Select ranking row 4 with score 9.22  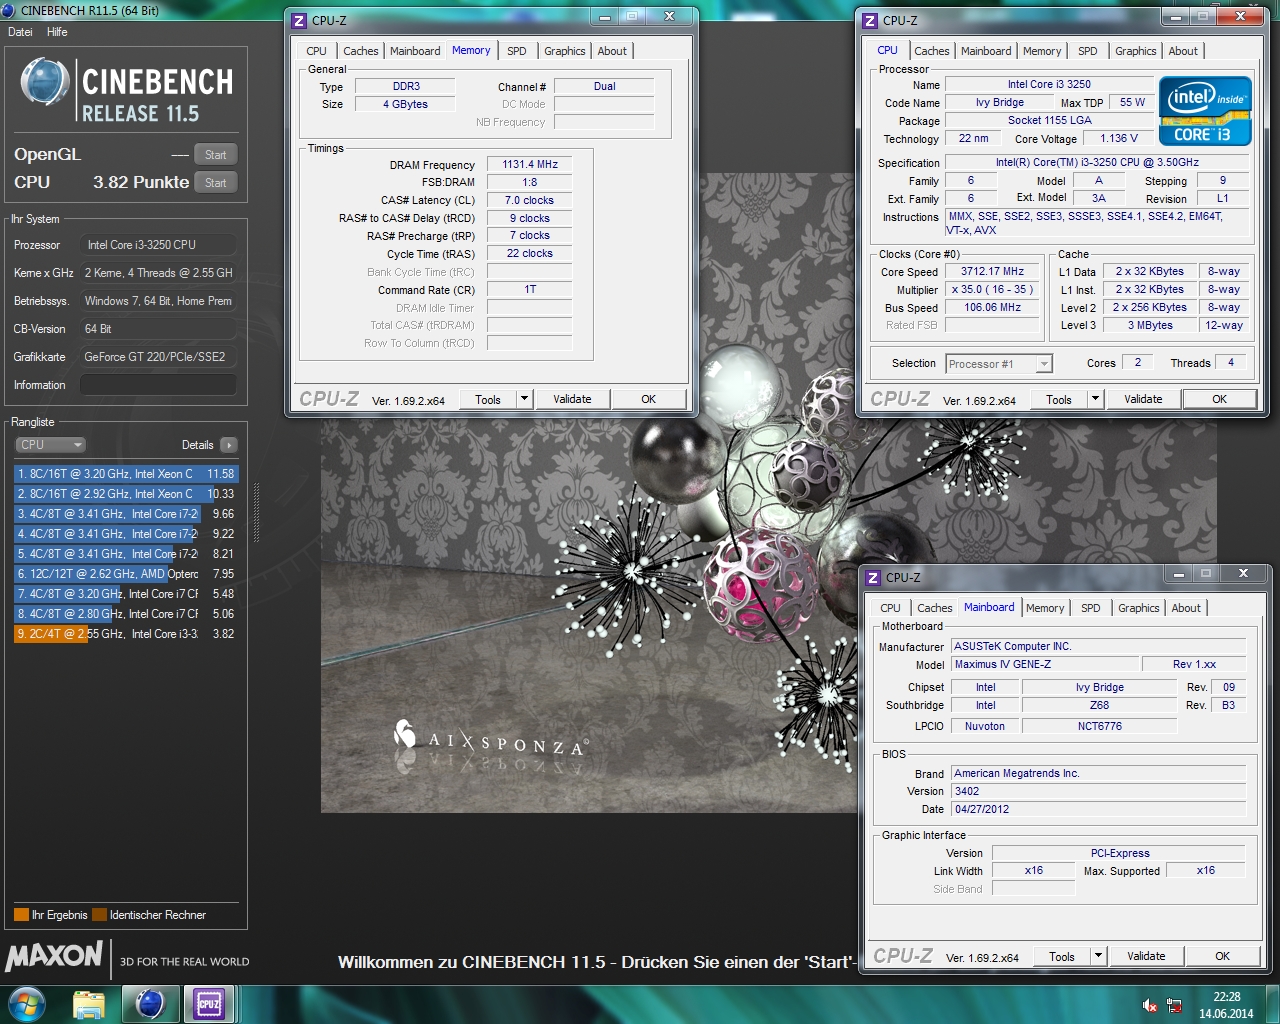coord(126,534)
